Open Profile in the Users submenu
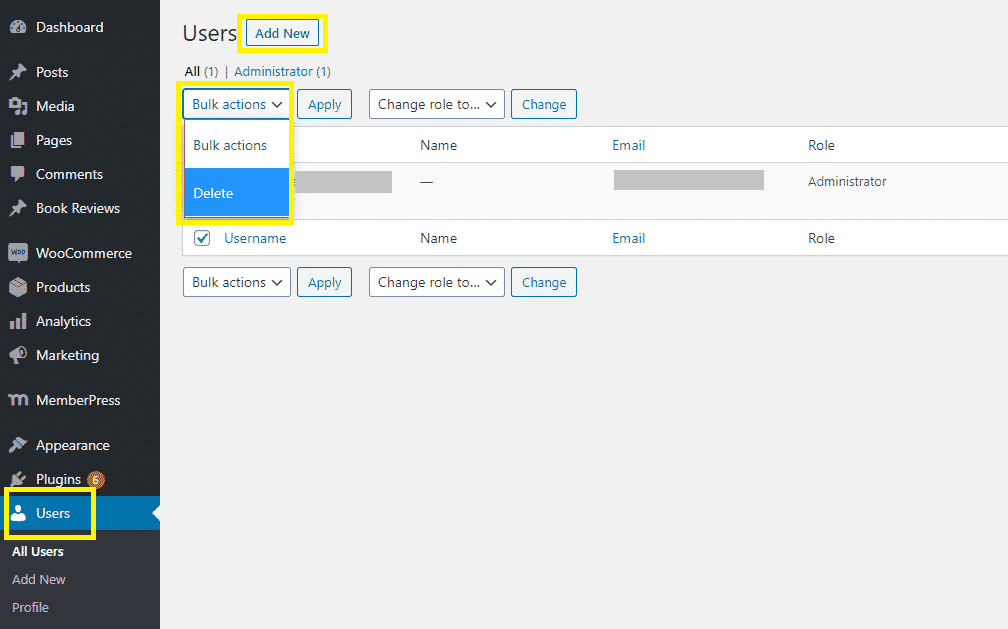The width and height of the screenshot is (1008, 629). pyautogui.click(x=30, y=608)
